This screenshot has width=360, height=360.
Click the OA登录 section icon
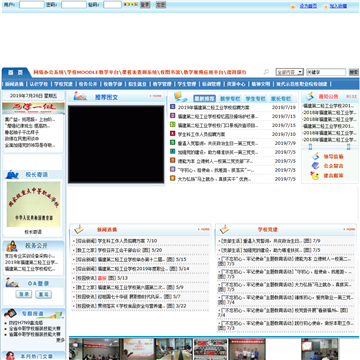(12, 283)
